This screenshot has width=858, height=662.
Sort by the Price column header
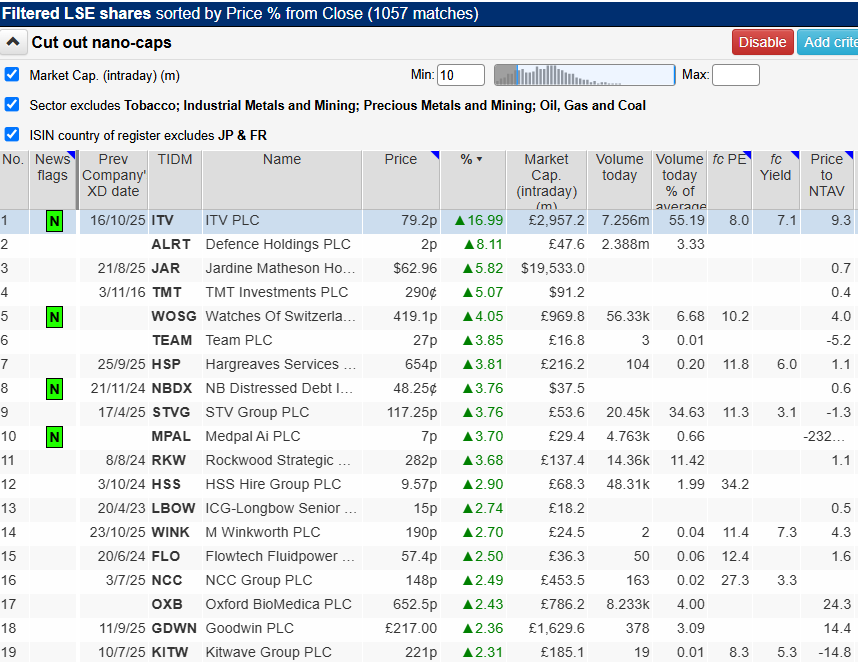pyautogui.click(x=401, y=180)
